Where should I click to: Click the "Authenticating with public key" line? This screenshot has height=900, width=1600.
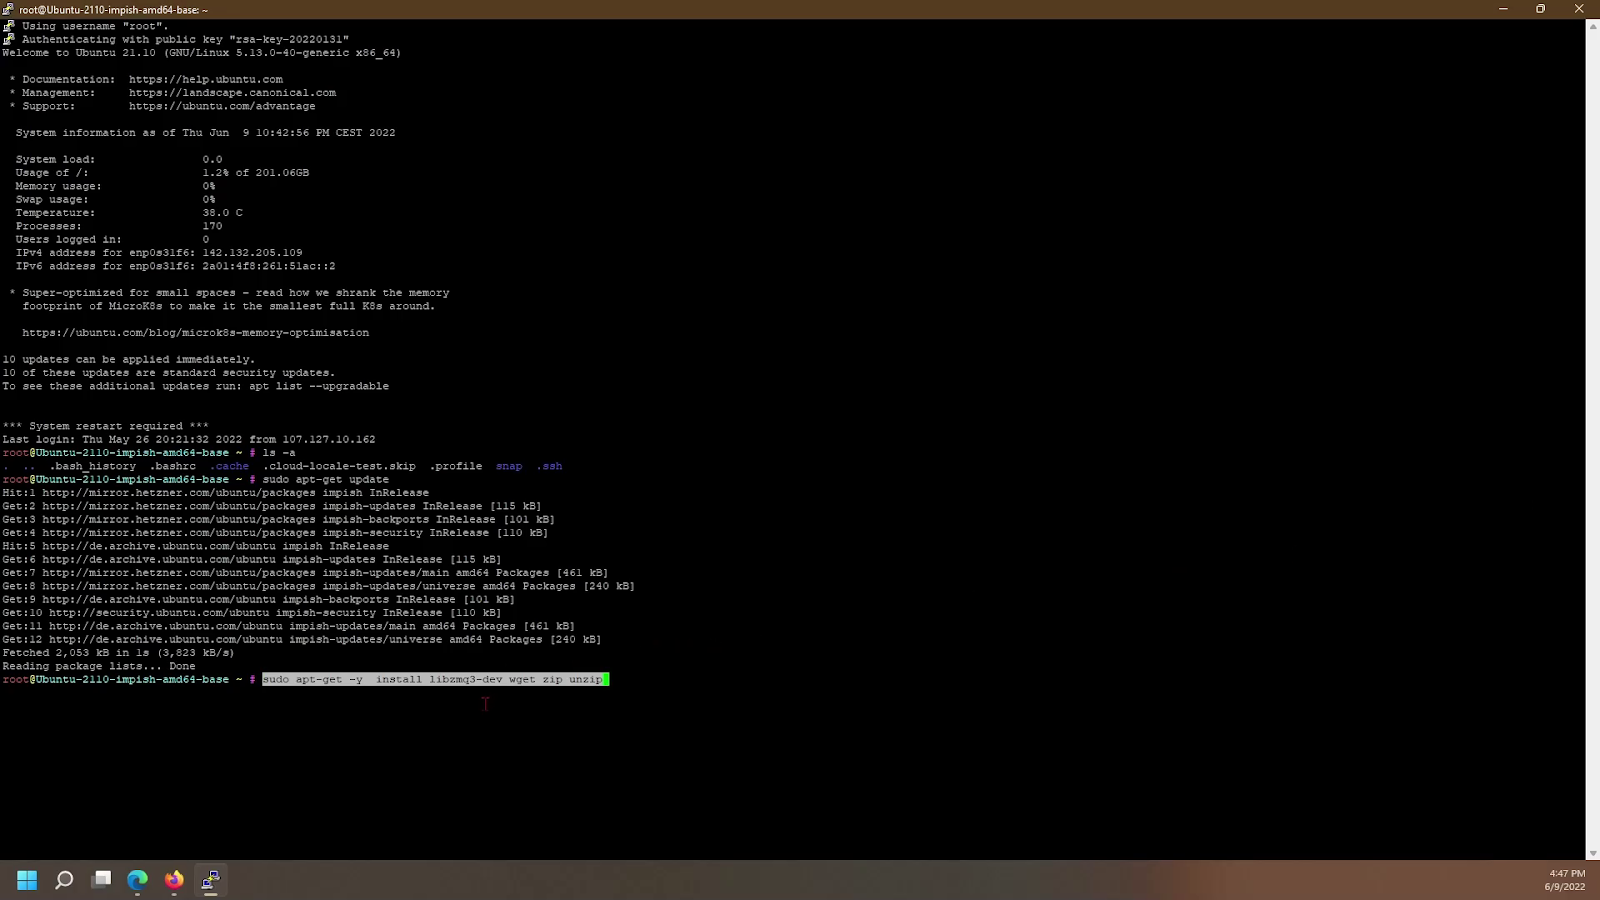(x=186, y=40)
